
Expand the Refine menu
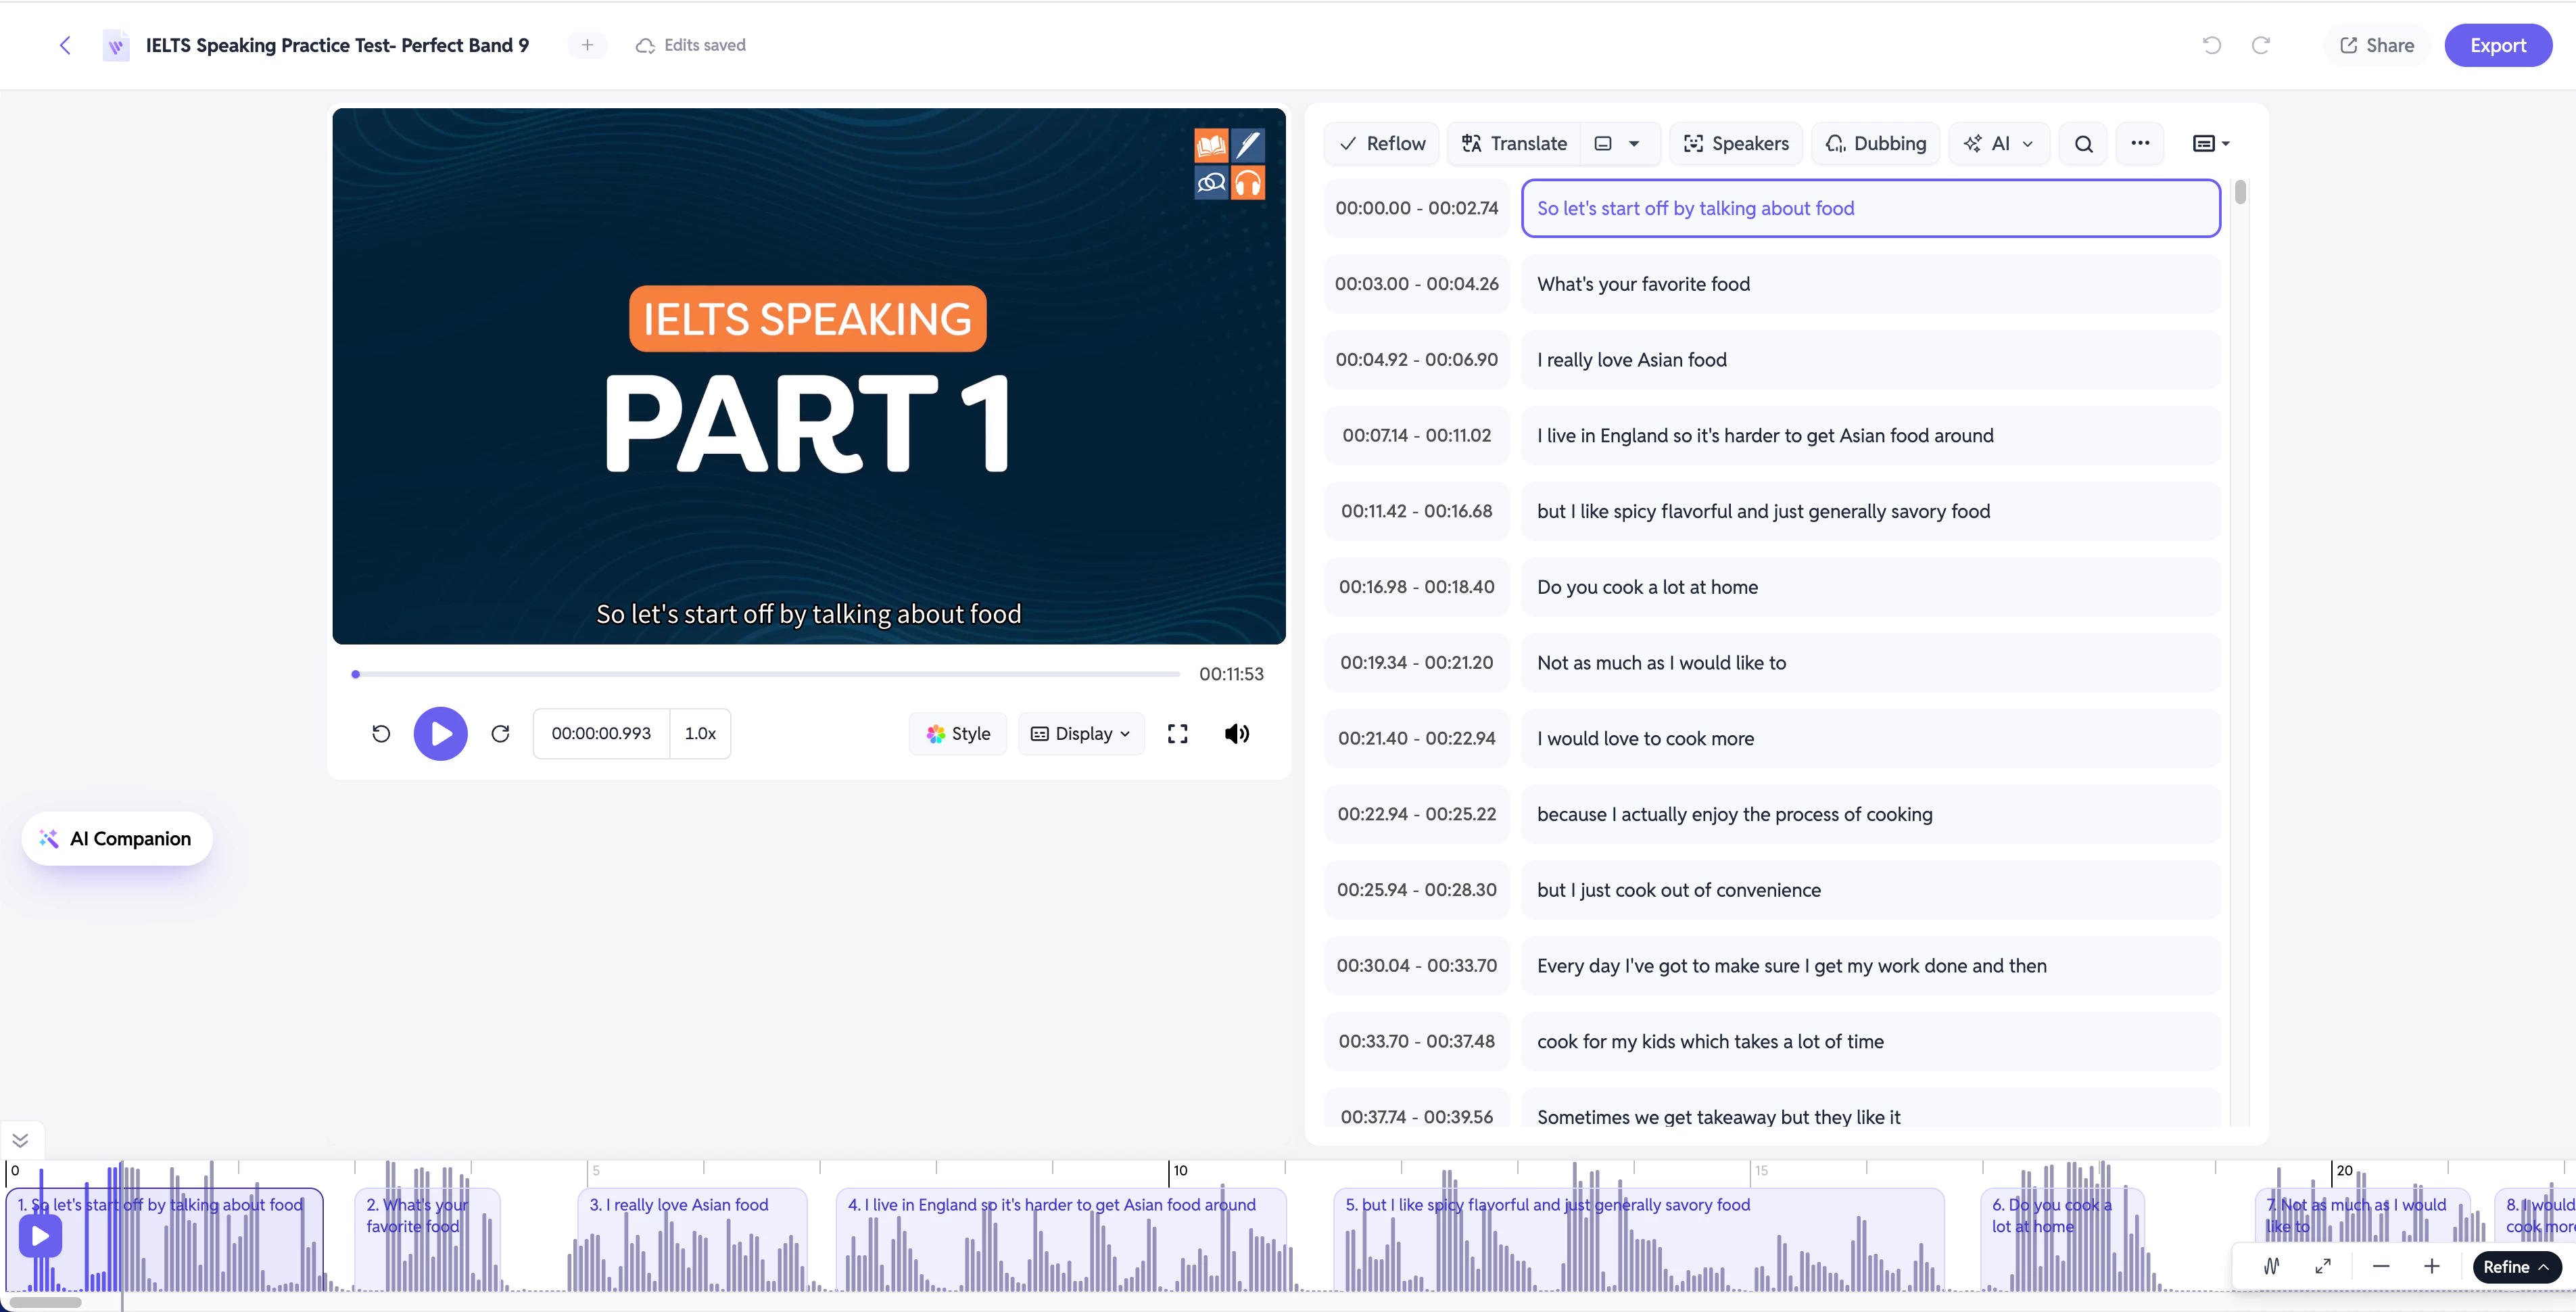2516,1266
